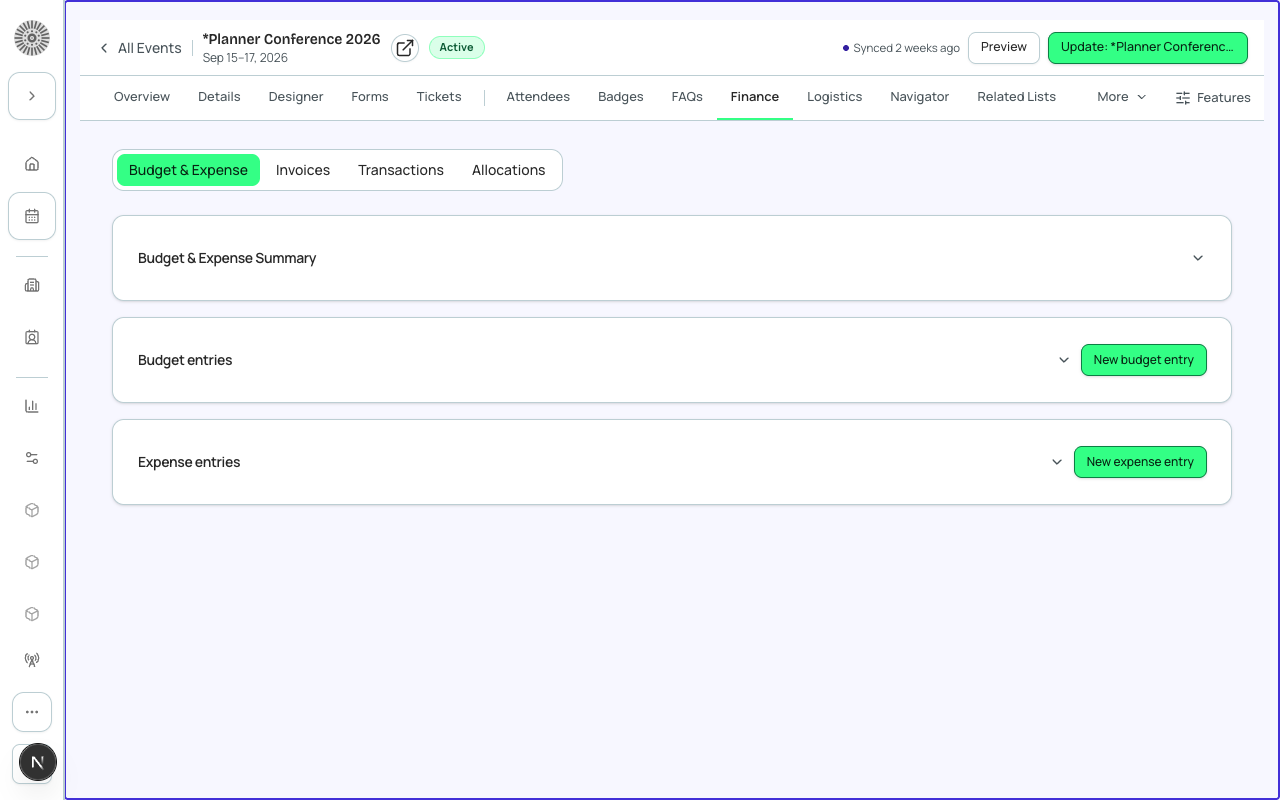The height and width of the screenshot is (800, 1280).
Task: Open the event in a new window via the external link icon
Action: (x=405, y=48)
